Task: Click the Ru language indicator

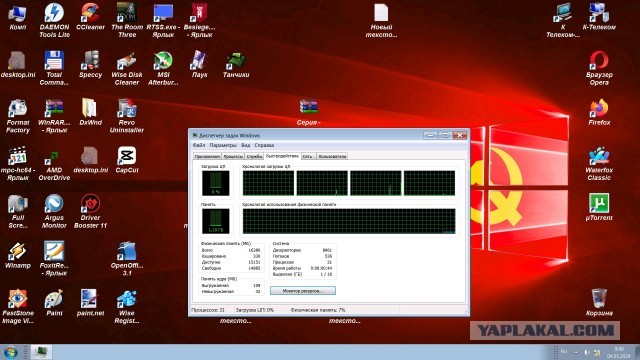Action: pyautogui.click(x=564, y=351)
